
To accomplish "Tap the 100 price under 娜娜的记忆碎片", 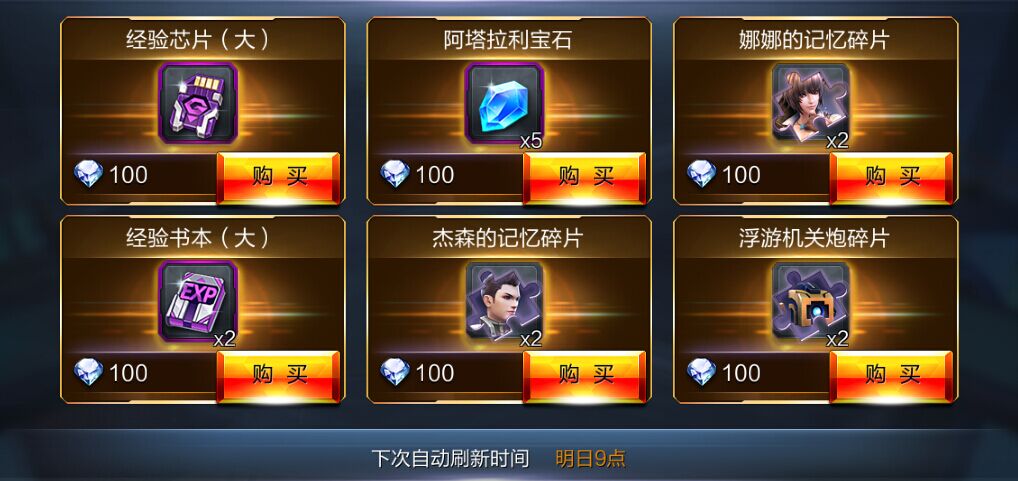I will pos(741,175).
